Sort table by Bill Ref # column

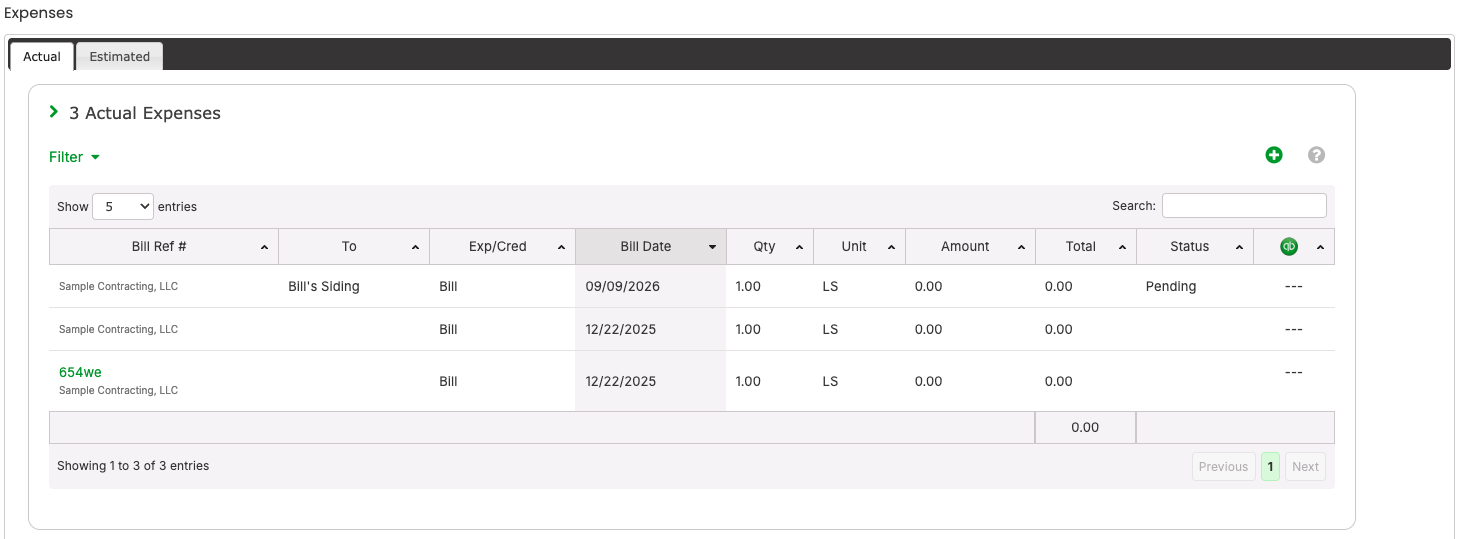164,247
